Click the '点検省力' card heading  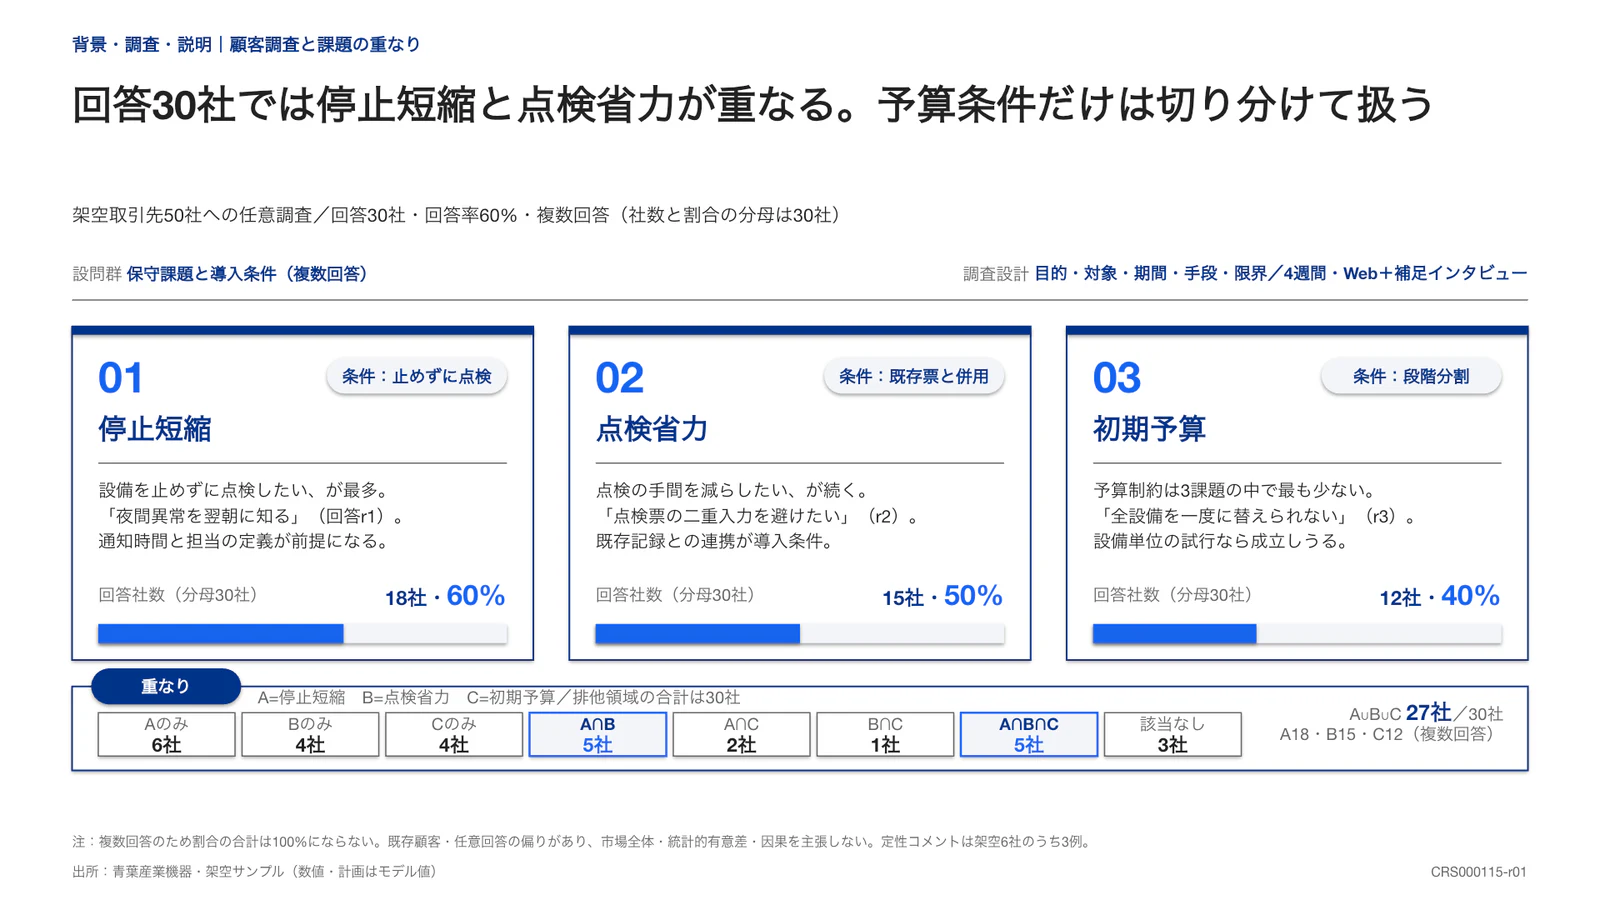pyautogui.click(x=652, y=429)
